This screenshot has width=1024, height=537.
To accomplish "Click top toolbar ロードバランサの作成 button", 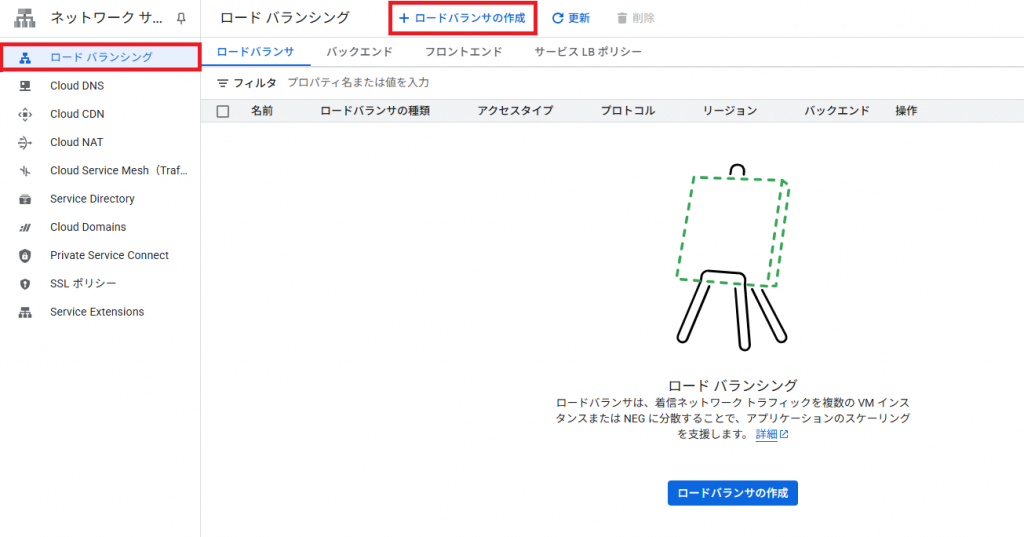I will [x=462, y=18].
